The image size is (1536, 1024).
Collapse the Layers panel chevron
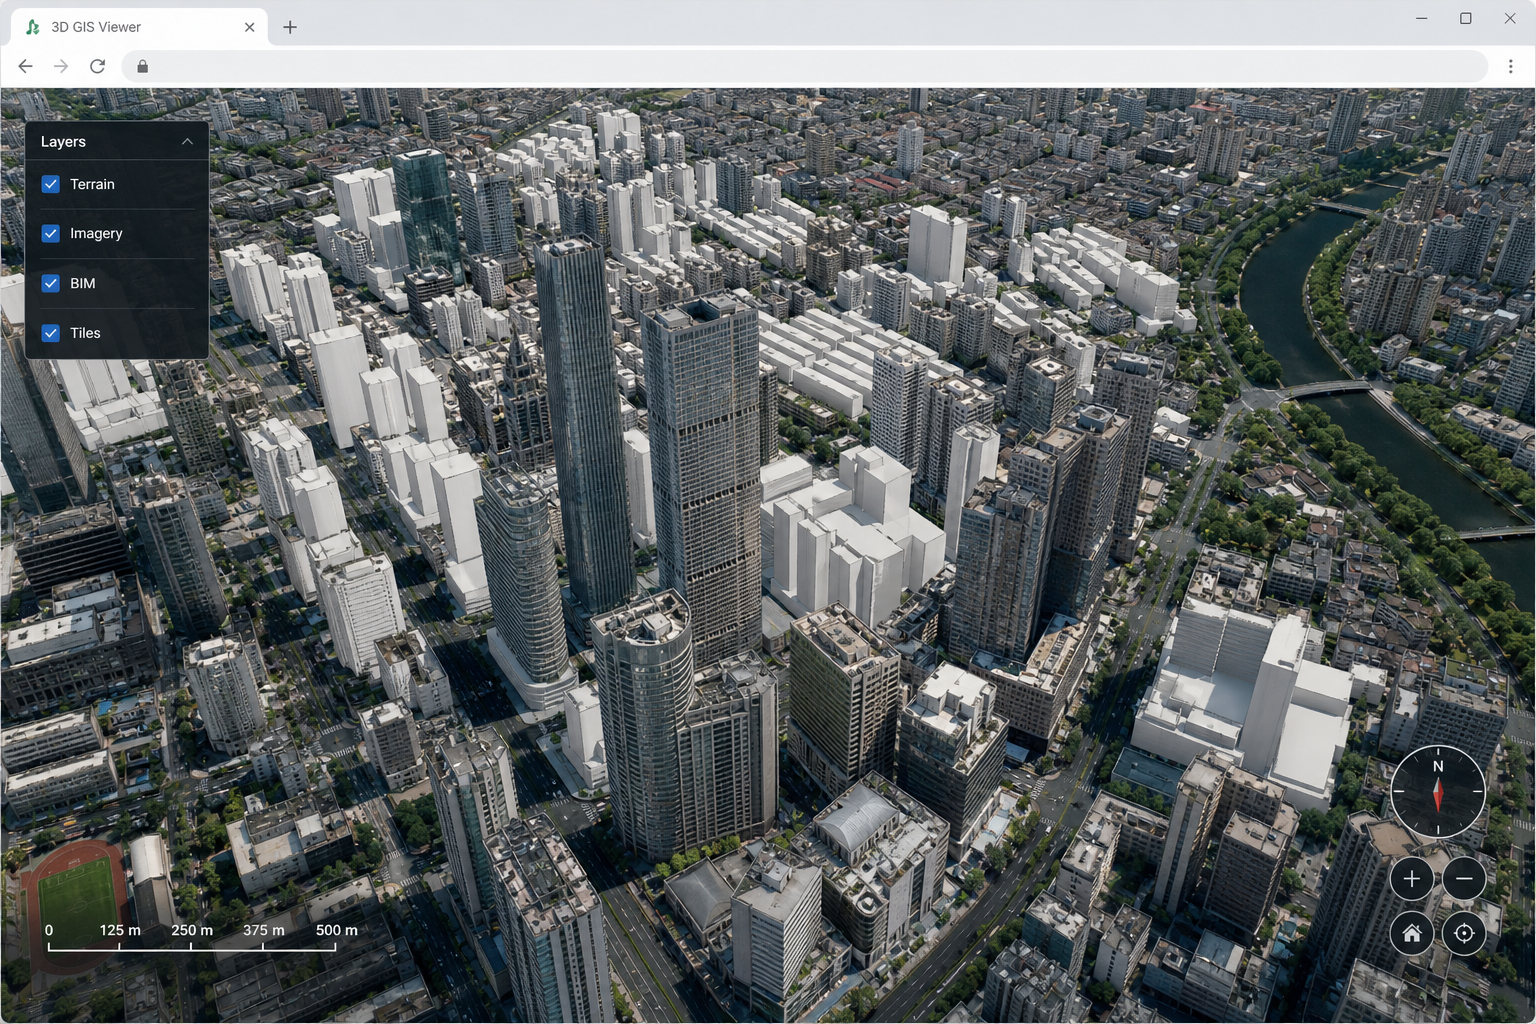[187, 142]
